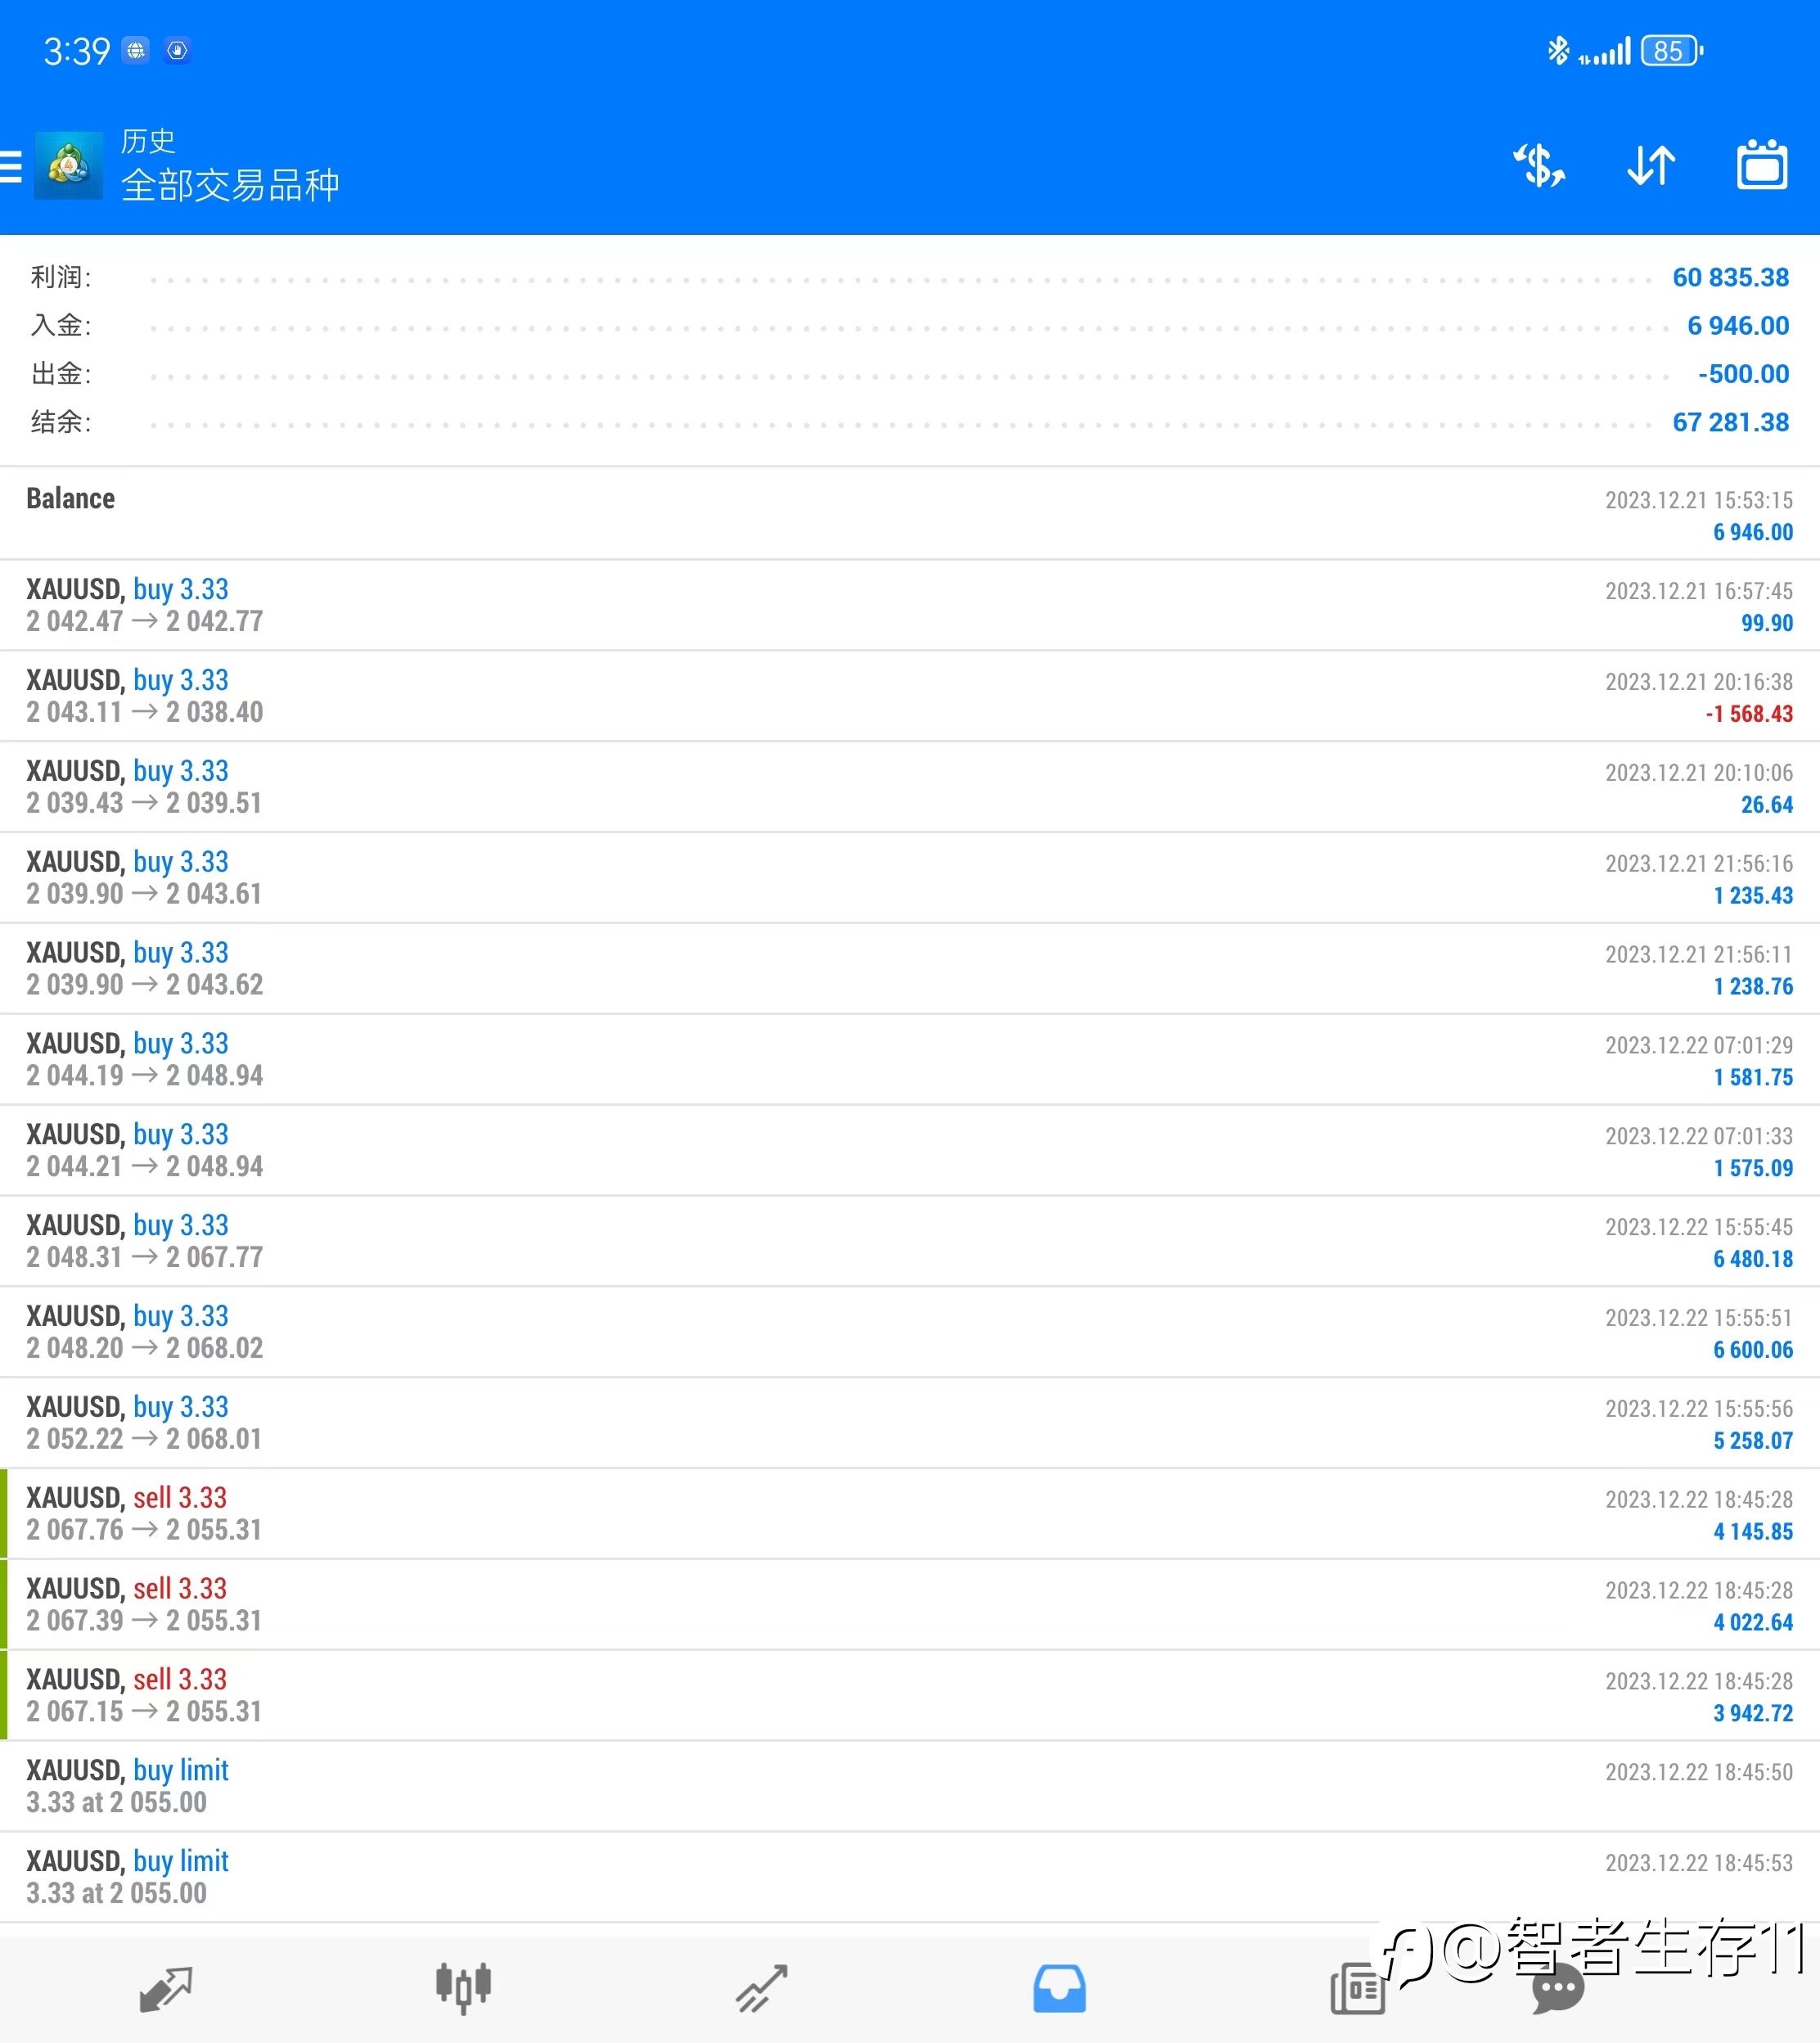
Task: Open the chat messages tab
Action: click(1558, 1990)
